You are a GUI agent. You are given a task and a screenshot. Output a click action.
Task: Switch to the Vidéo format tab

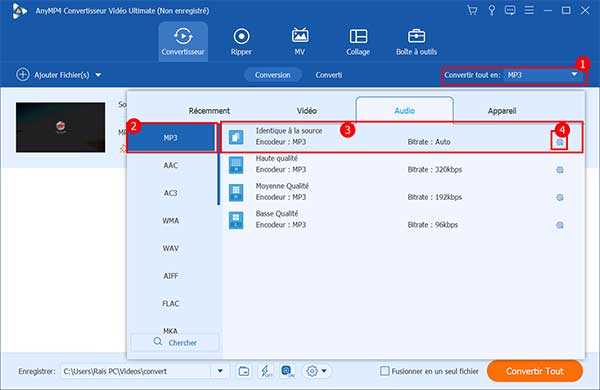coord(307,111)
